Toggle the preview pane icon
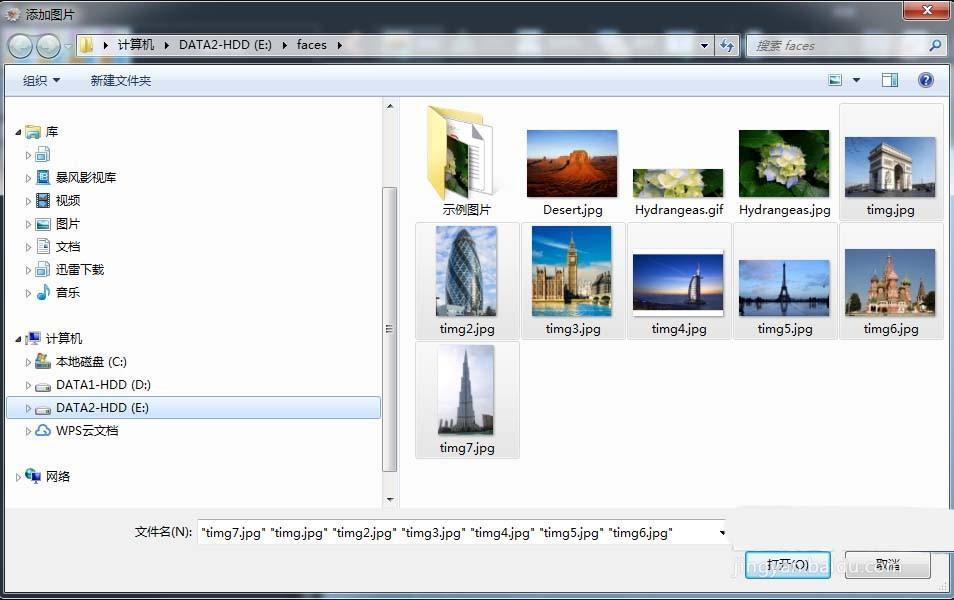Viewport: 954px width, 600px height. [890, 80]
